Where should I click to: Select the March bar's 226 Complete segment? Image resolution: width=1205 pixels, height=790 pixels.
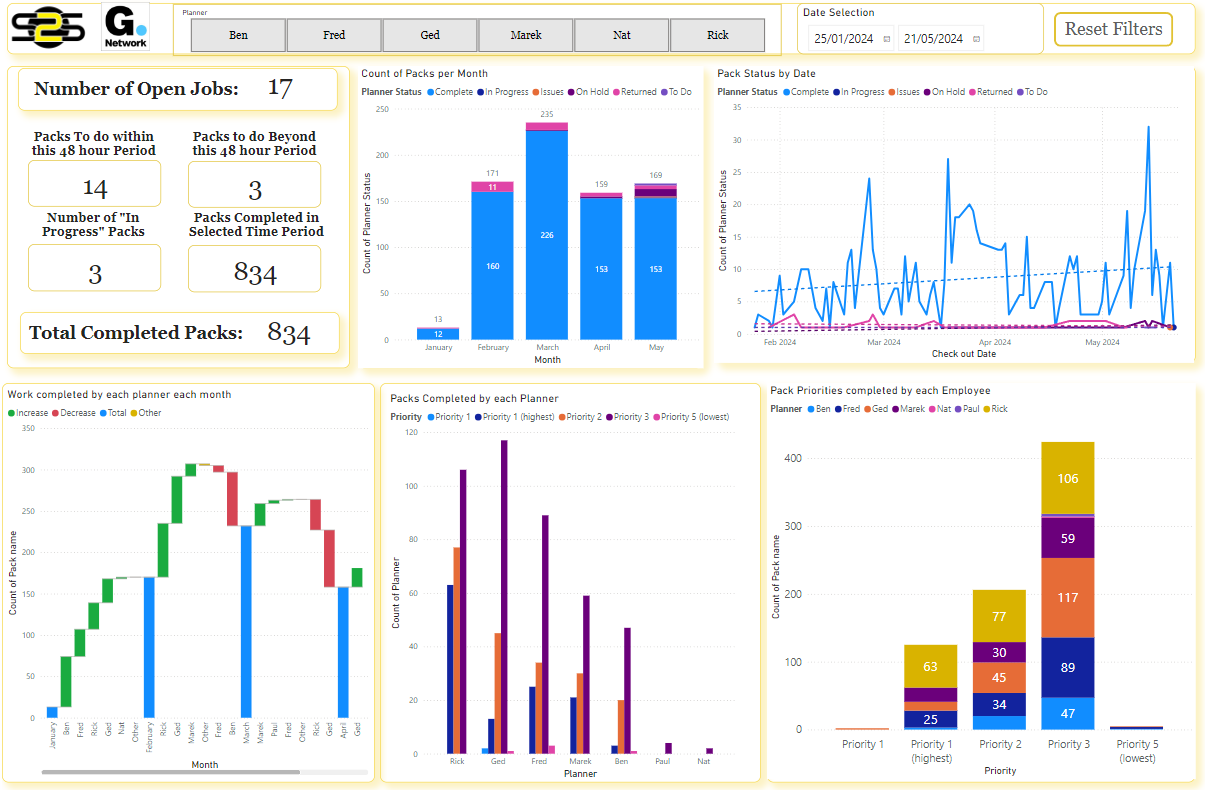coord(547,235)
